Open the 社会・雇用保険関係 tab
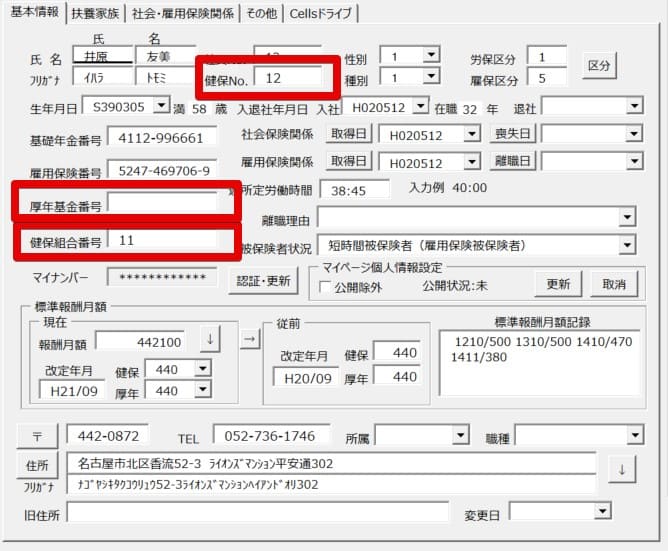Viewport: 668px width, 551px height. click(183, 13)
